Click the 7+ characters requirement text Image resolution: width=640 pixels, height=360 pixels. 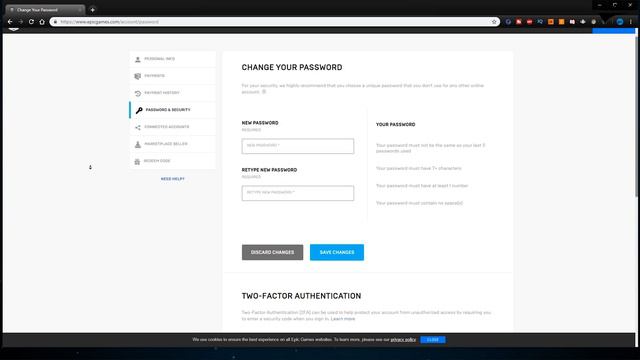pyautogui.click(x=418, y=168)
